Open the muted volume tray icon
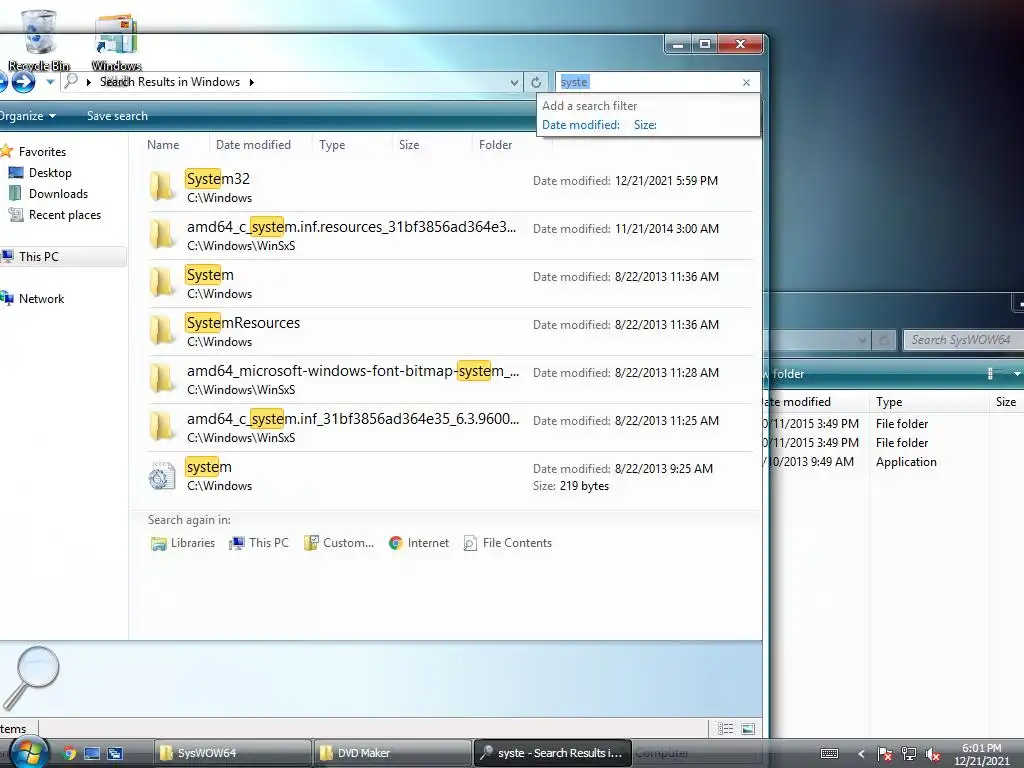The image size is (1024, 768). coord(933,754)
